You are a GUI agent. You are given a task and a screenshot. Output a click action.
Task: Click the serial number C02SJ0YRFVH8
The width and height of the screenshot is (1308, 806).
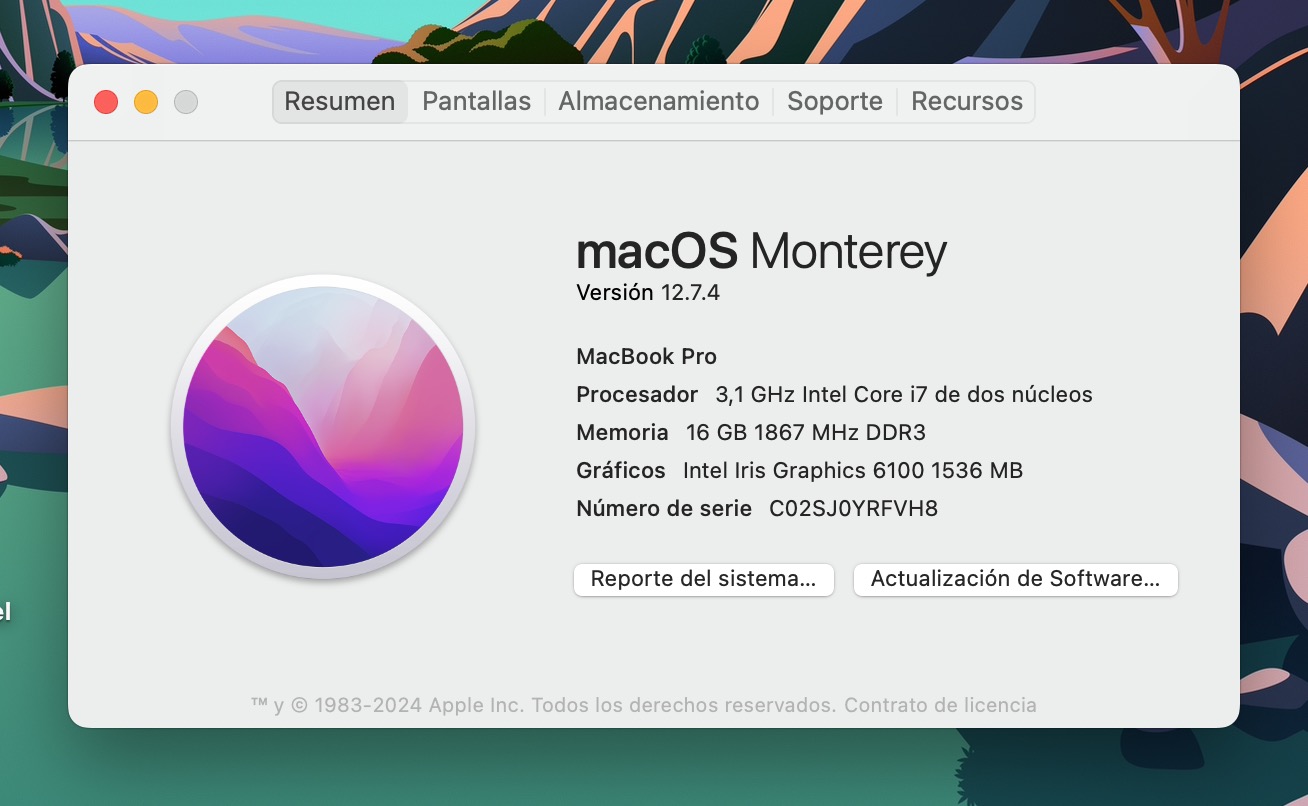[853, 509]
